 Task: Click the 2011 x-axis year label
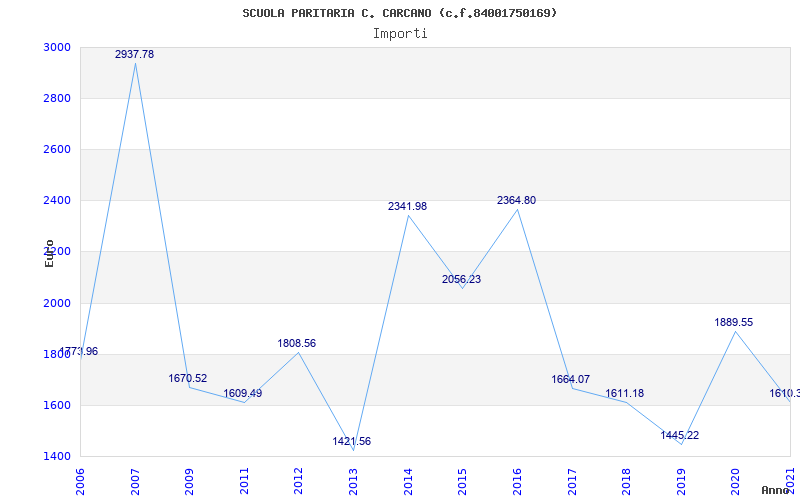pyautogui.click(x=244, y=481)
